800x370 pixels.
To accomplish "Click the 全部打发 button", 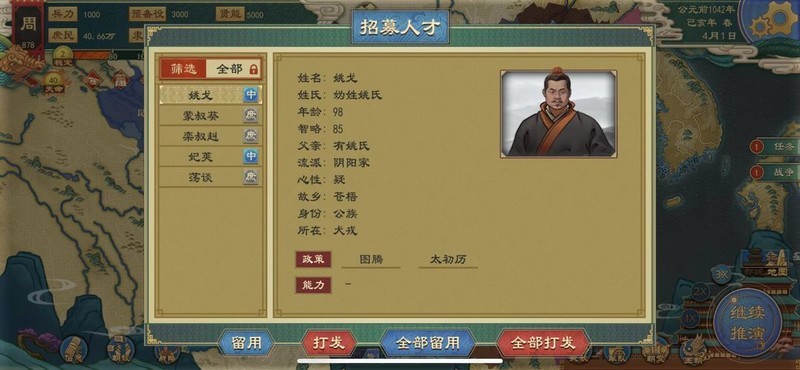I will [543, 343].
